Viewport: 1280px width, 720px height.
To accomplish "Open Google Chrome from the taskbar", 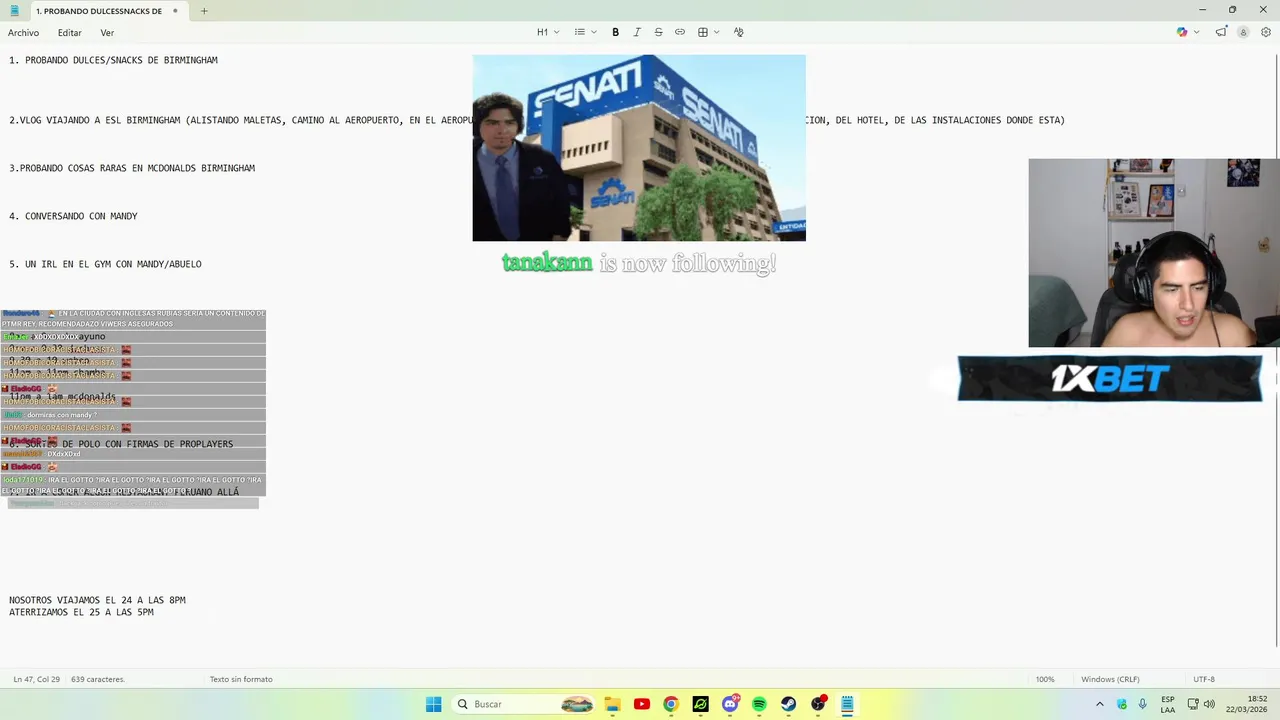I will tap(671, 704).
